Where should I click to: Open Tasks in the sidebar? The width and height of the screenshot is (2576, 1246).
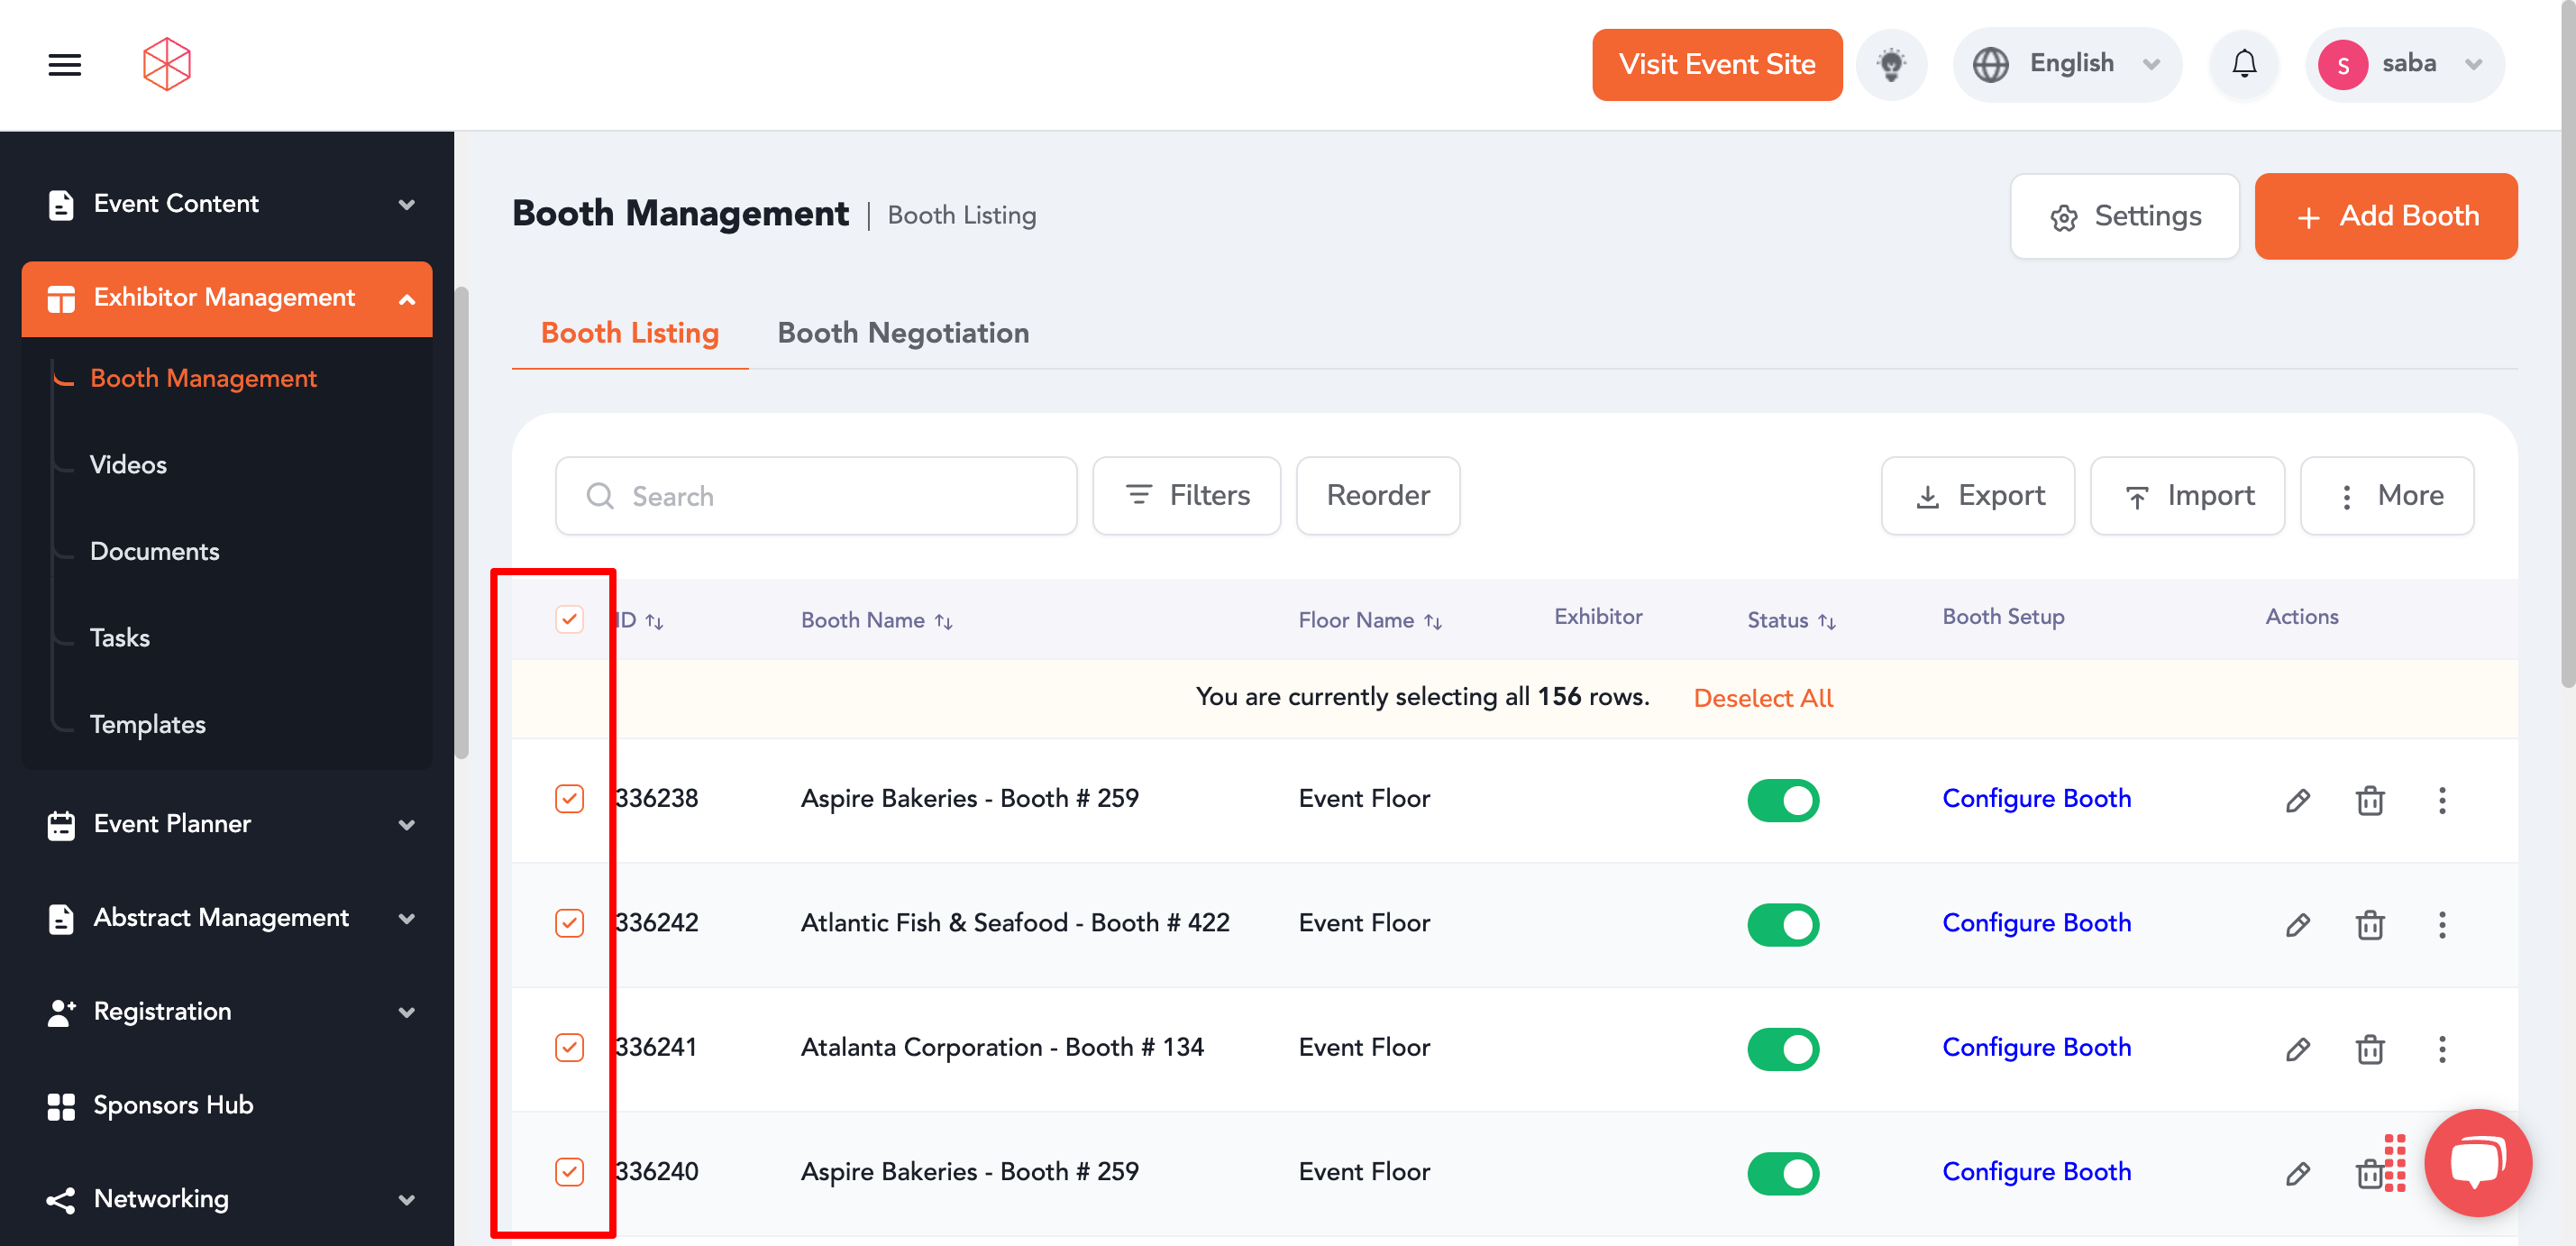[119, 638]
